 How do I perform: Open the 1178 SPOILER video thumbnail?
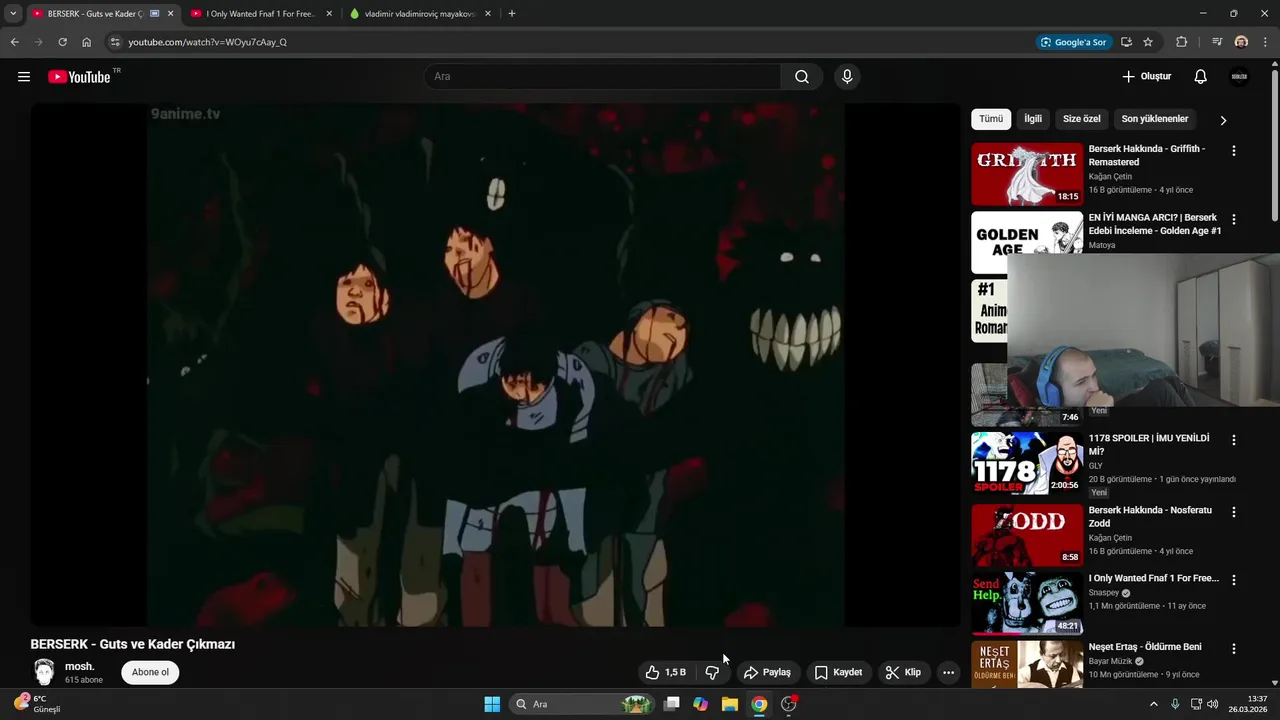click(x=1027, y=463)
